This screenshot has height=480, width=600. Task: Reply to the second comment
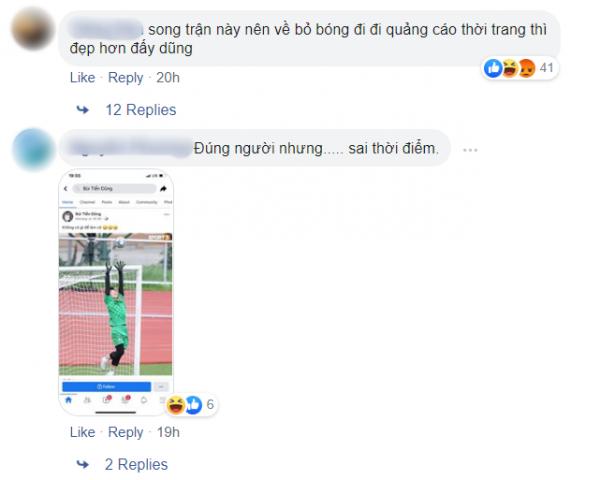[126, 433]
